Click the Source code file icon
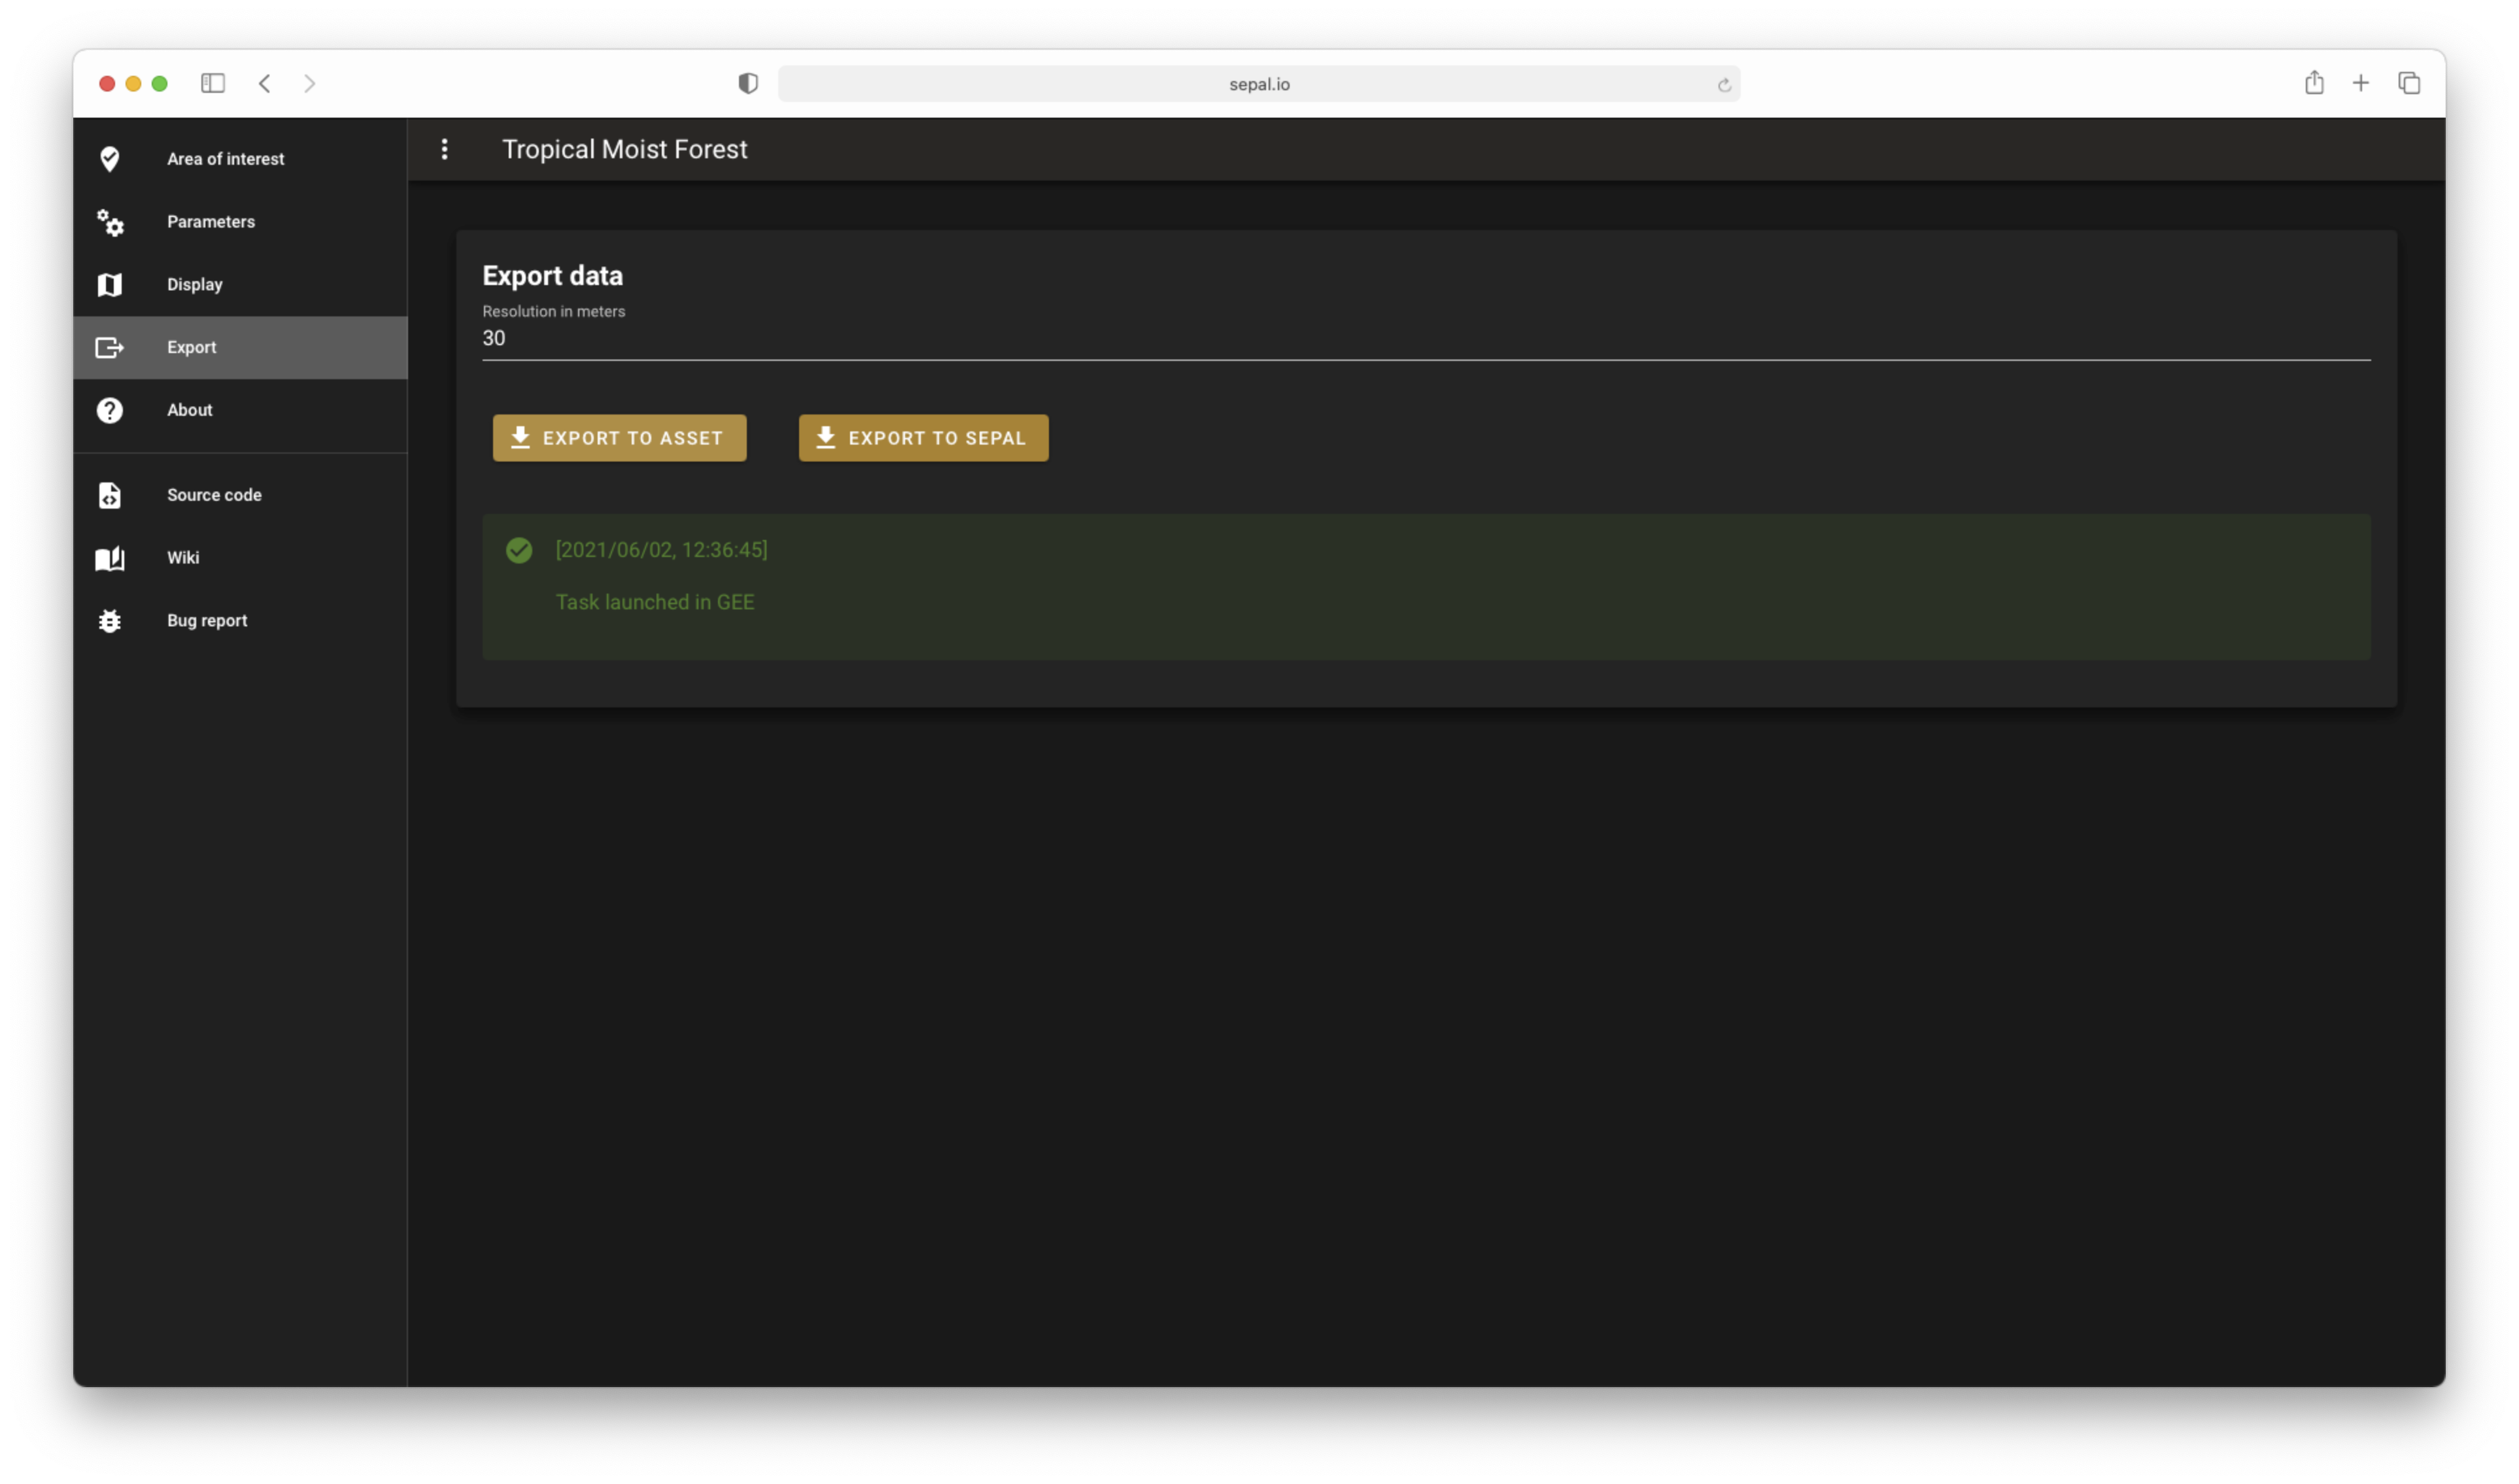 click(110, 495)
